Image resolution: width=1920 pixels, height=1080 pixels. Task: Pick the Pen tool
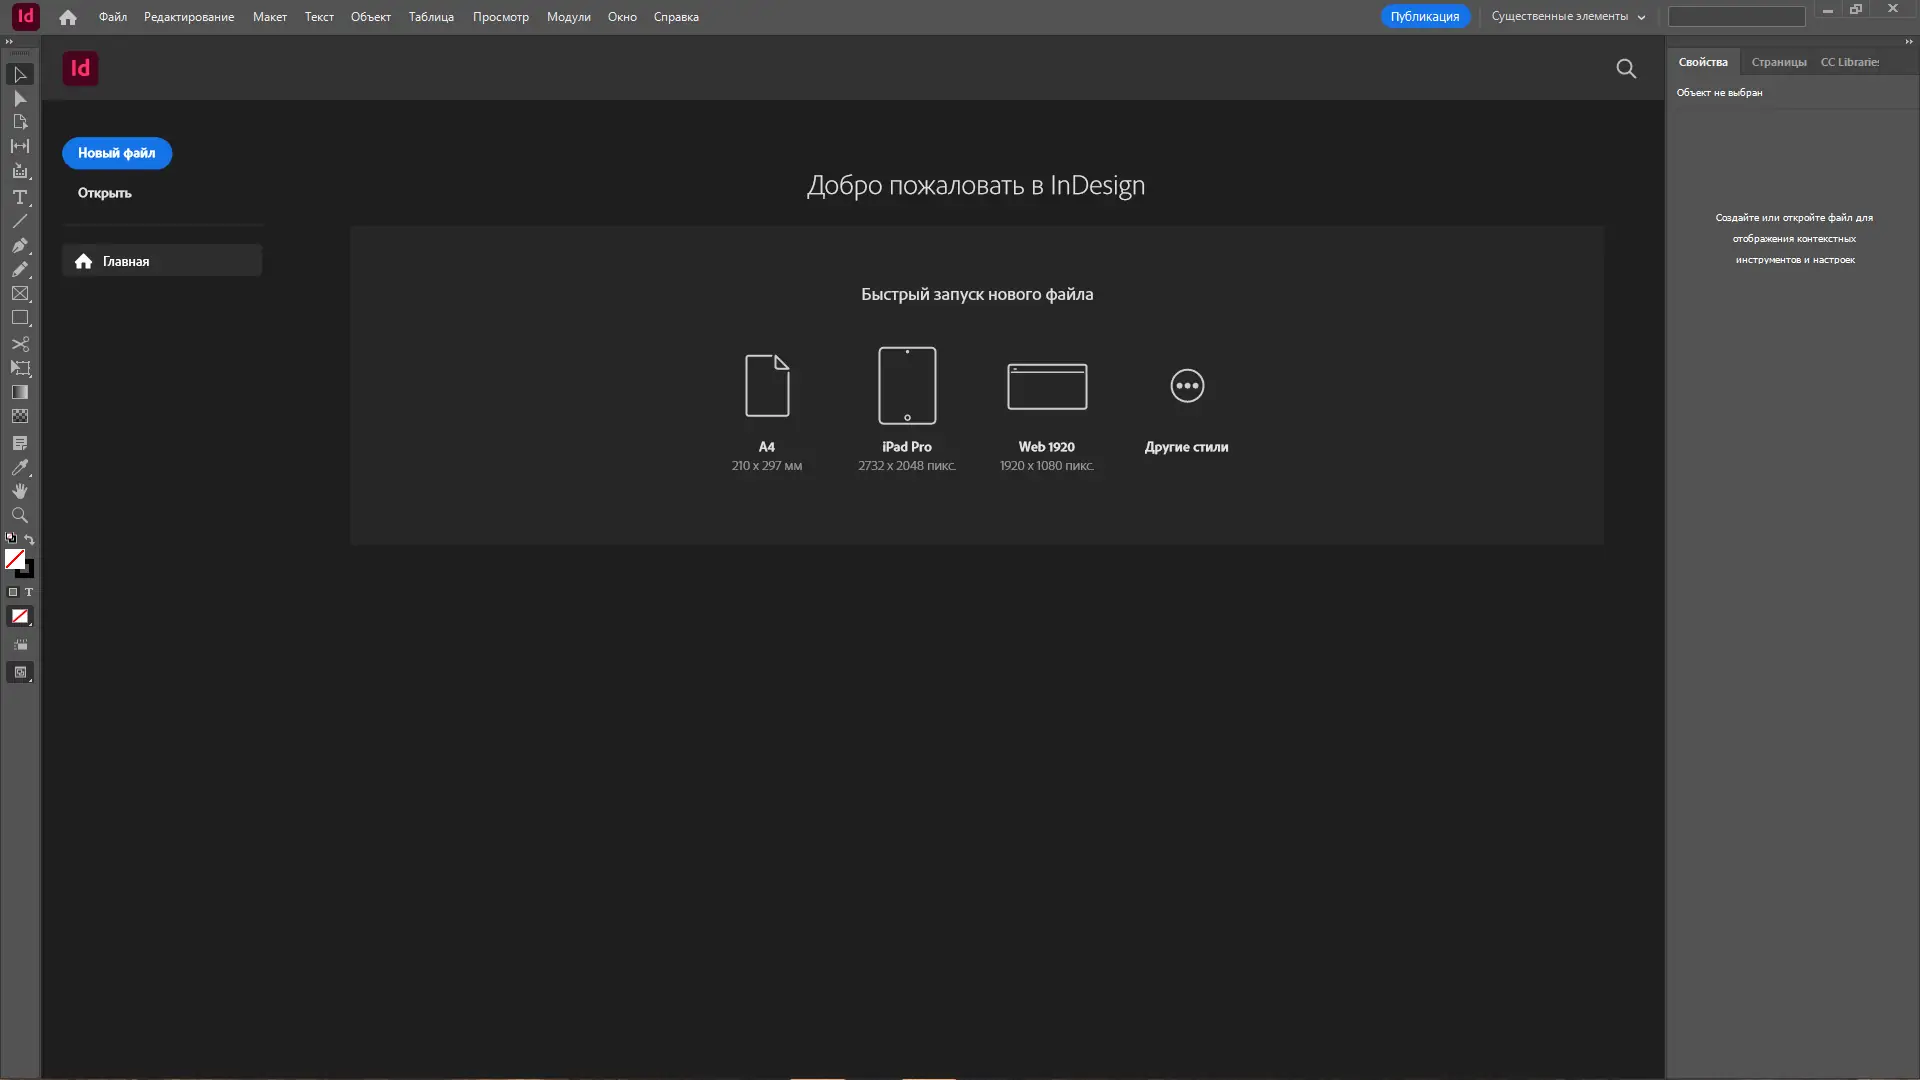click(20, 246)
